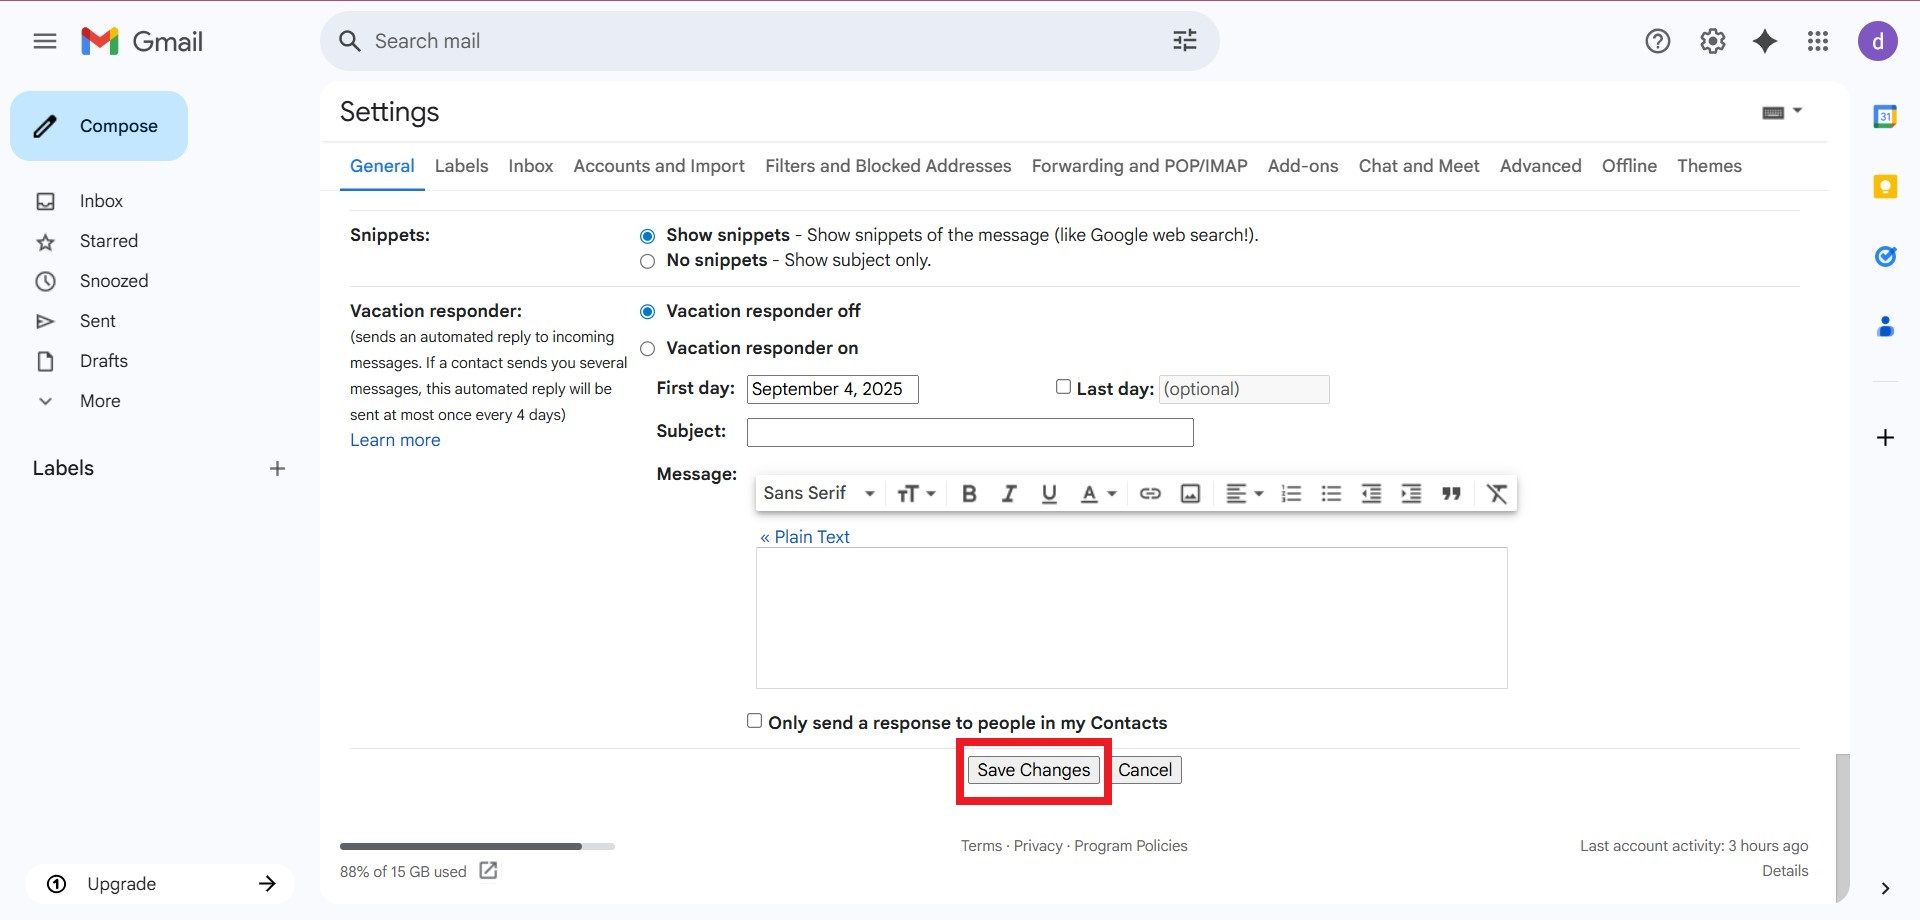Check Only send response to Contacts
Image resolution: width=1920 pixels, height=920 pixels.
[755, 721]
